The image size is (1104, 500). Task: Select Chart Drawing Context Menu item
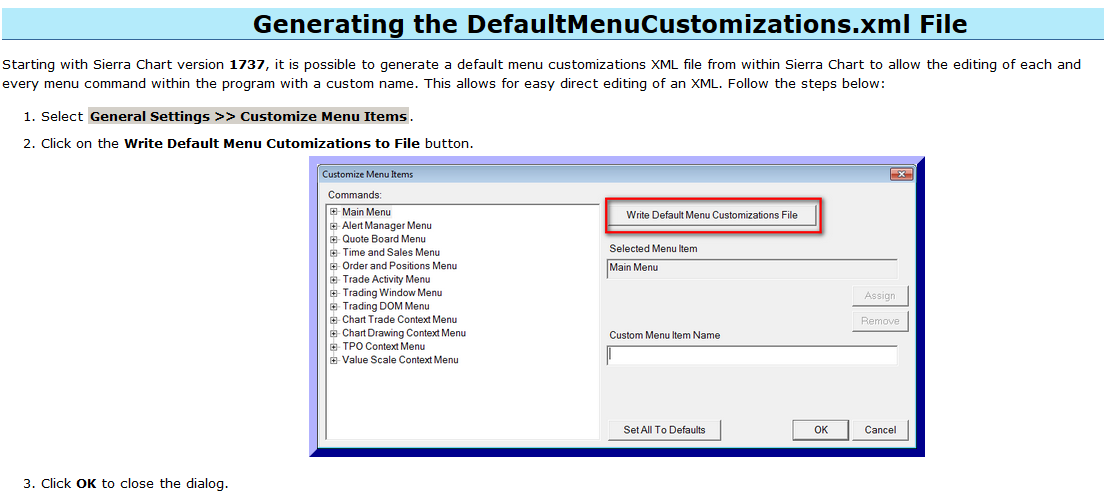click(x=403, y=332)
